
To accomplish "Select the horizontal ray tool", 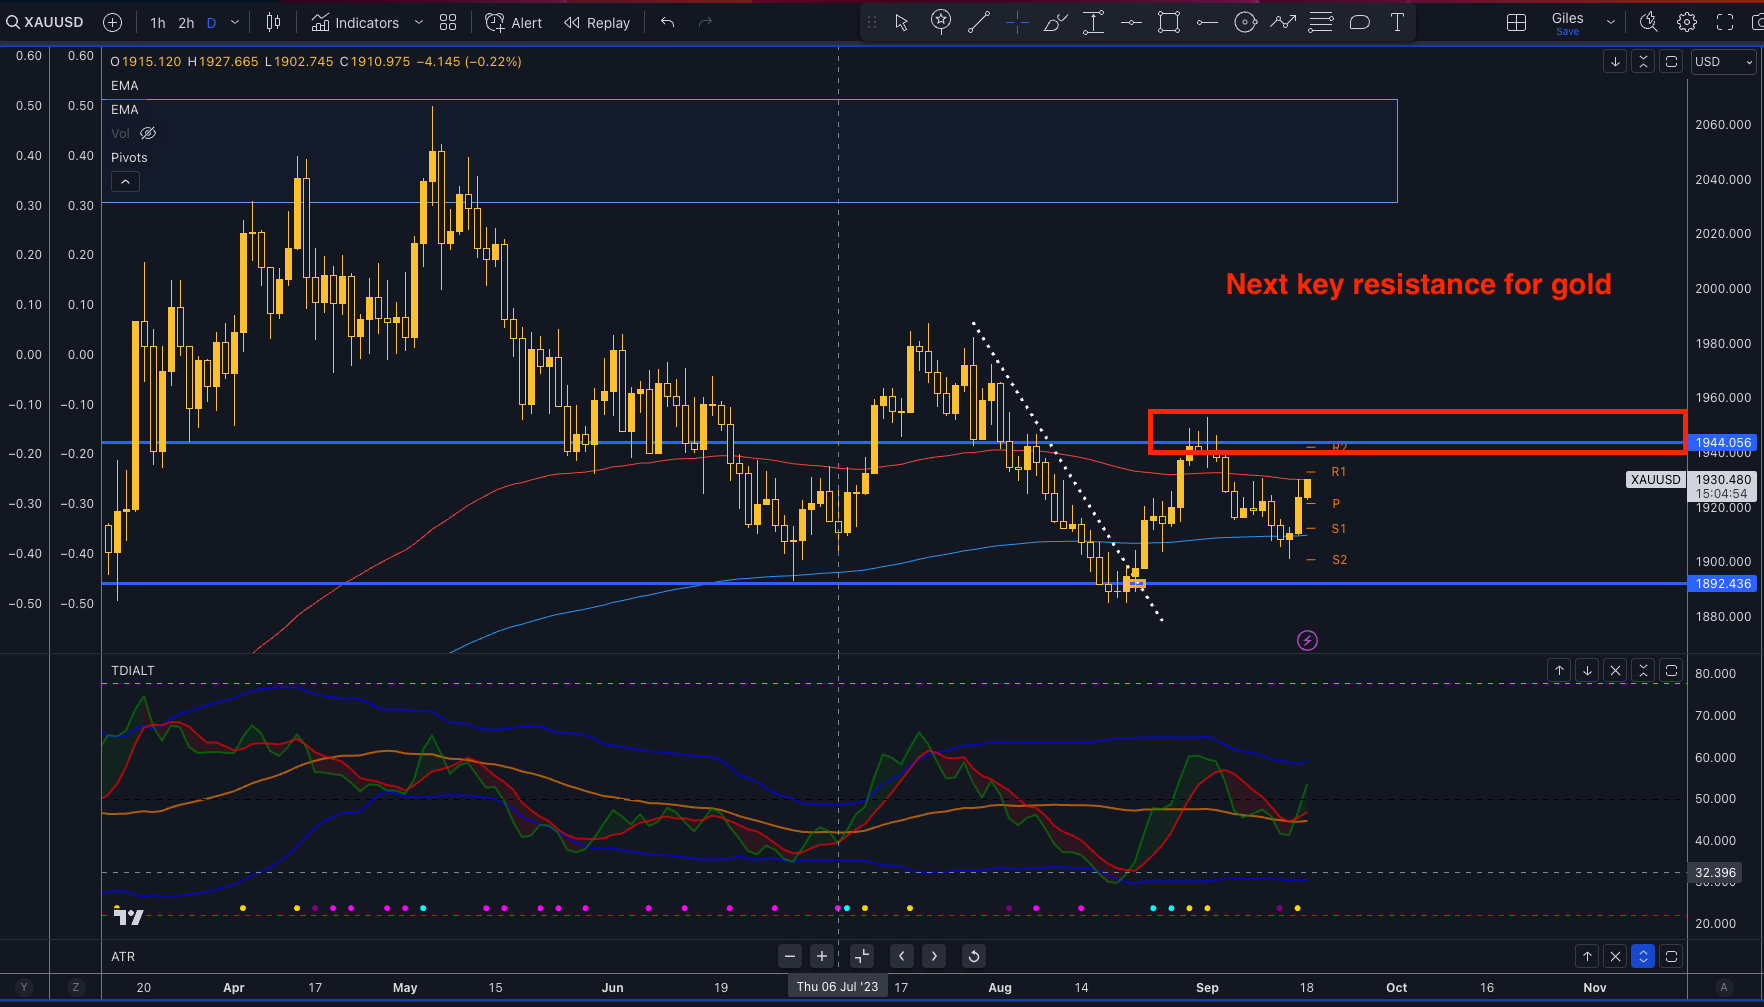I will pos(1207,22).
